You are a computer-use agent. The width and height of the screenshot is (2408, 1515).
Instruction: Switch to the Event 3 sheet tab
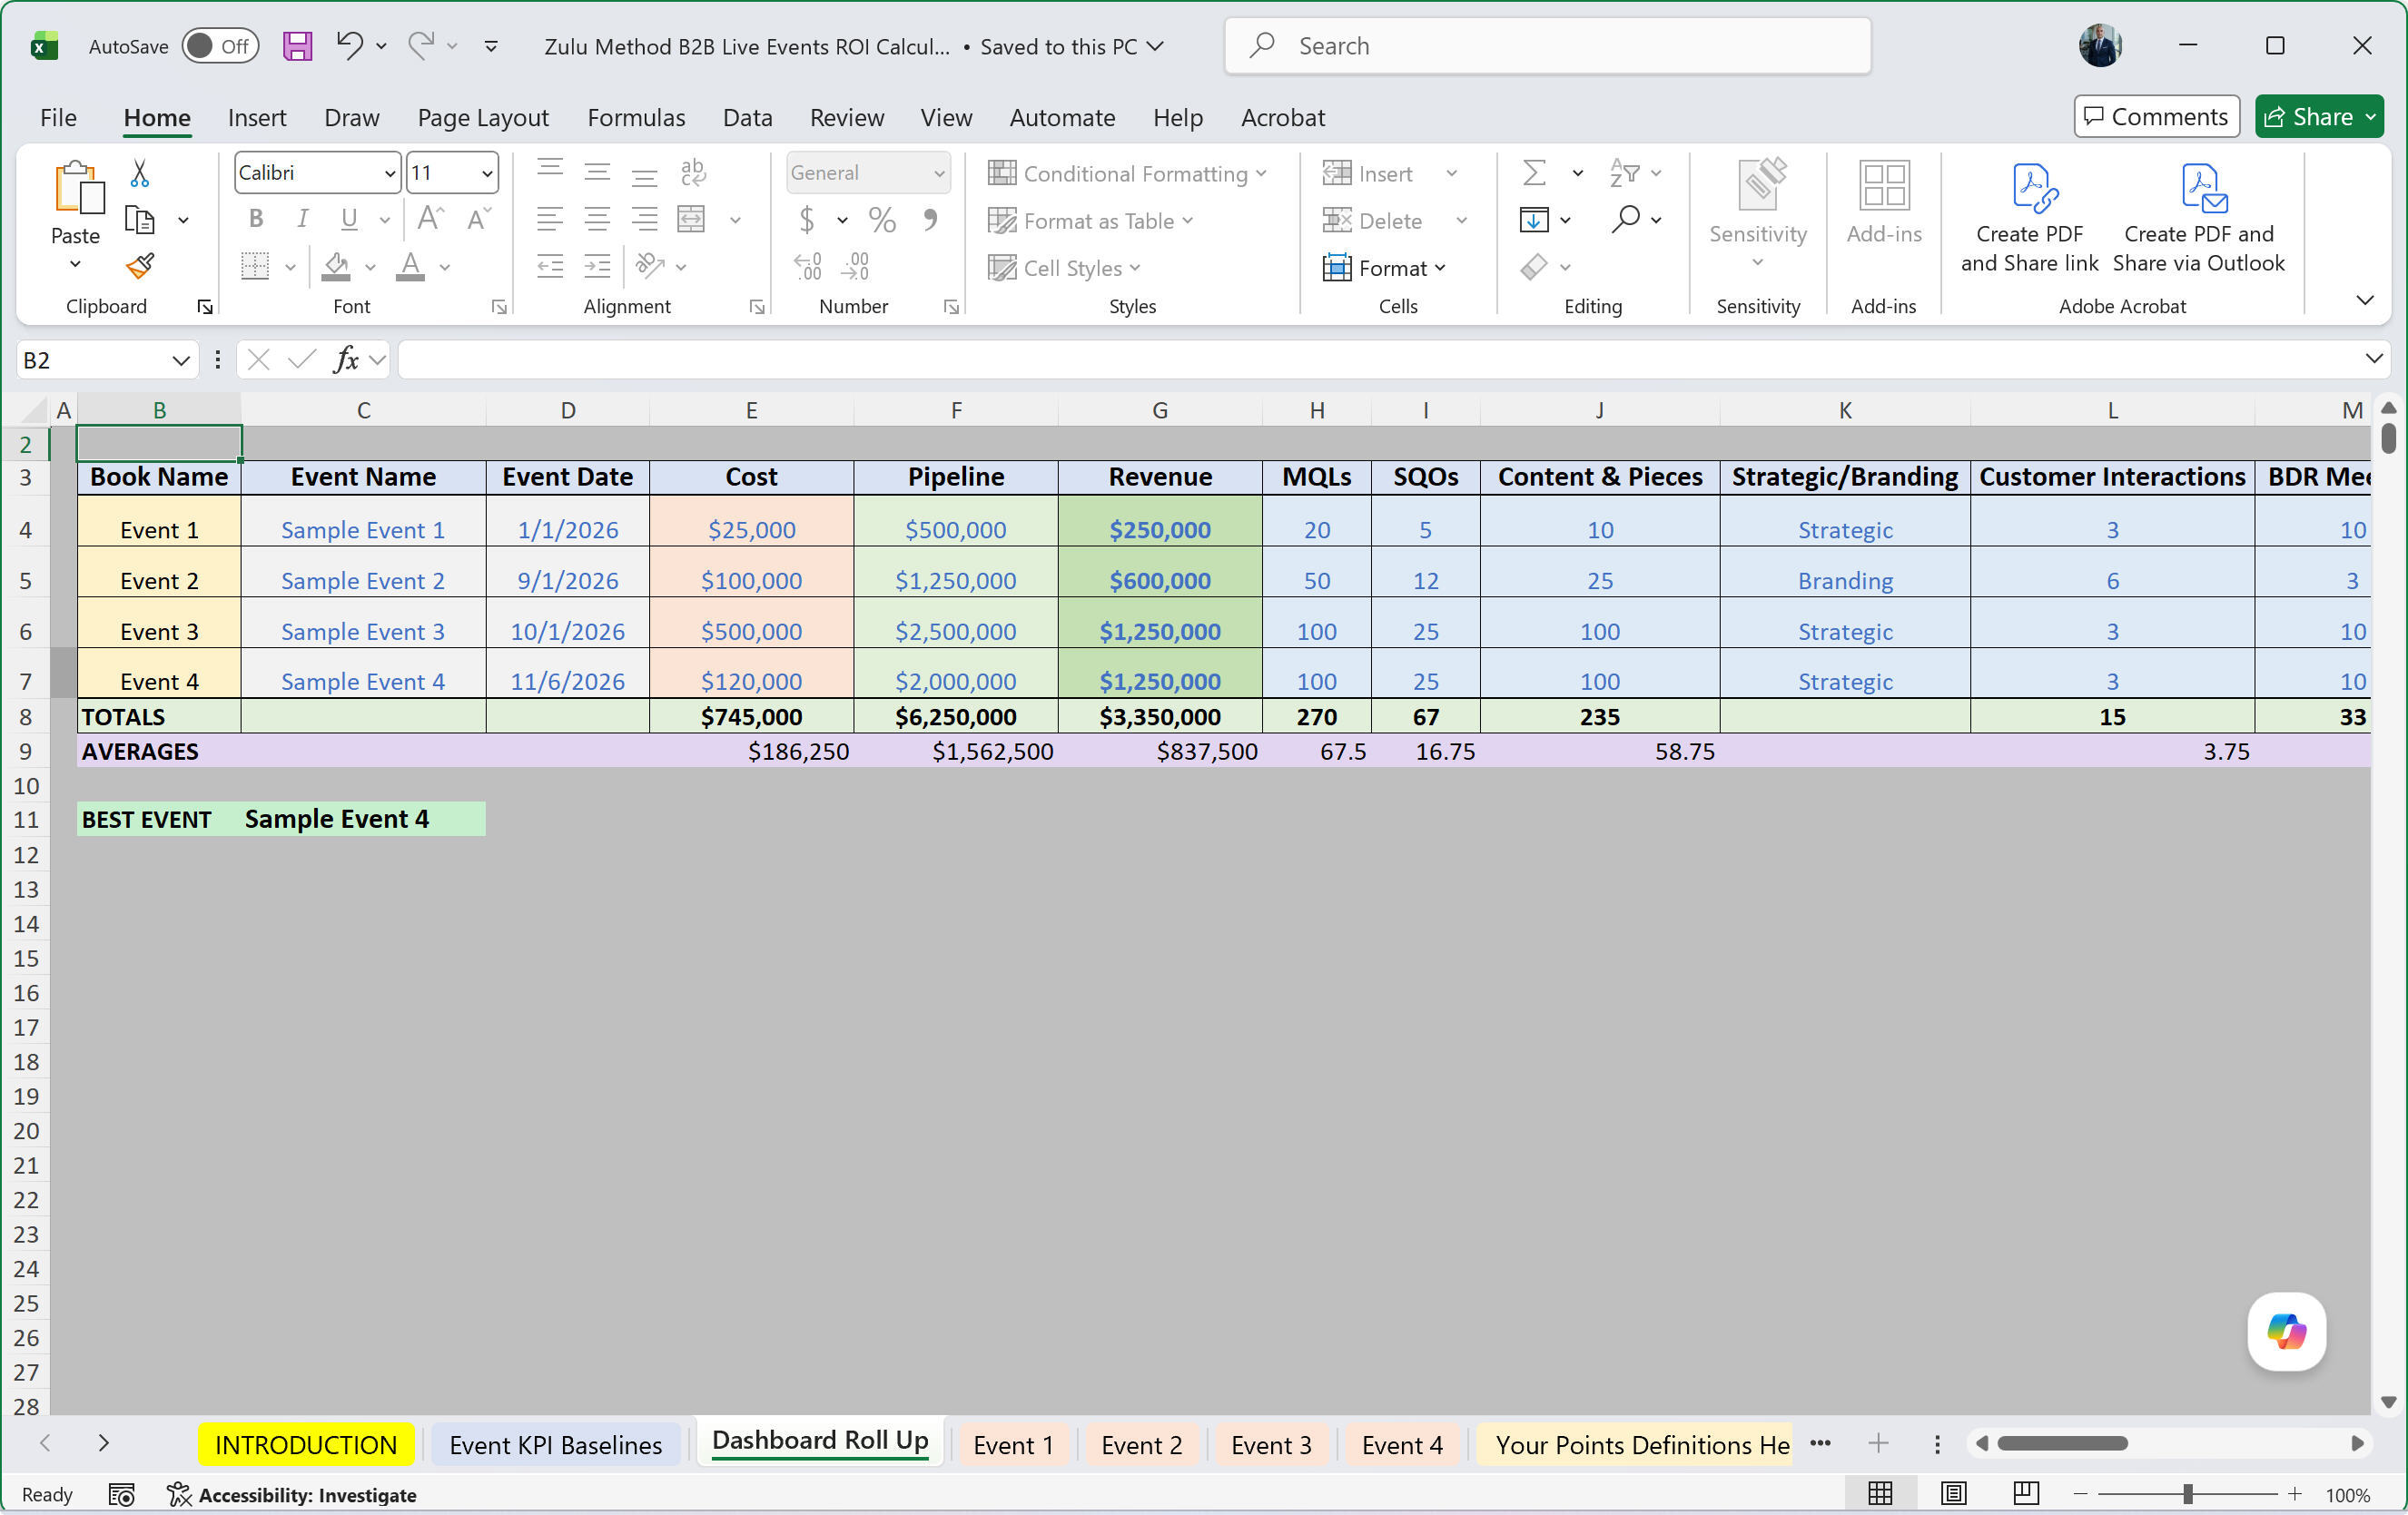1271,1444
